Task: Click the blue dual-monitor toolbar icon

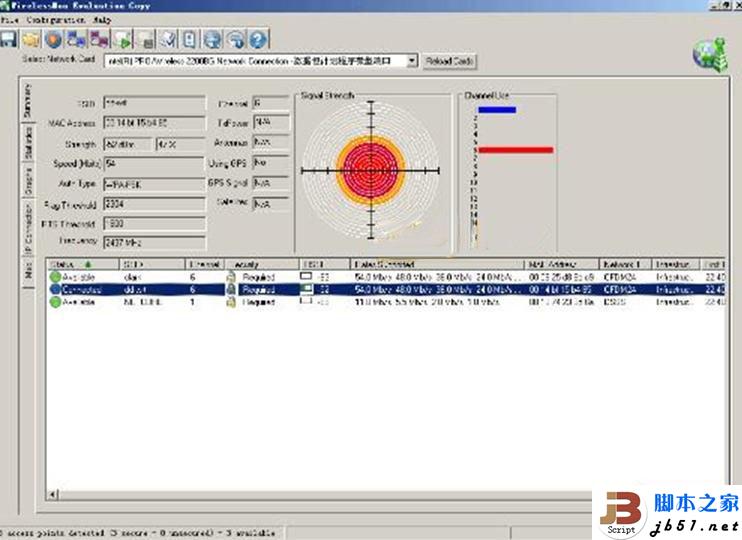Action: point(76,39)
